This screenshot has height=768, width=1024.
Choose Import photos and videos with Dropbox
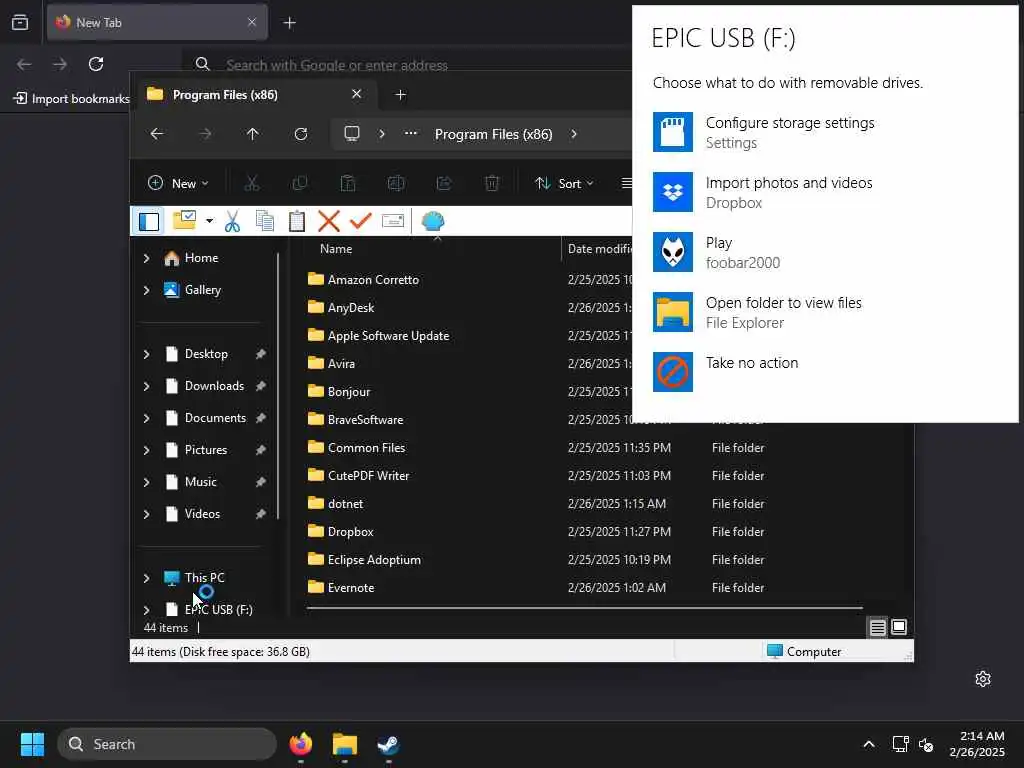tap(825, 193)
